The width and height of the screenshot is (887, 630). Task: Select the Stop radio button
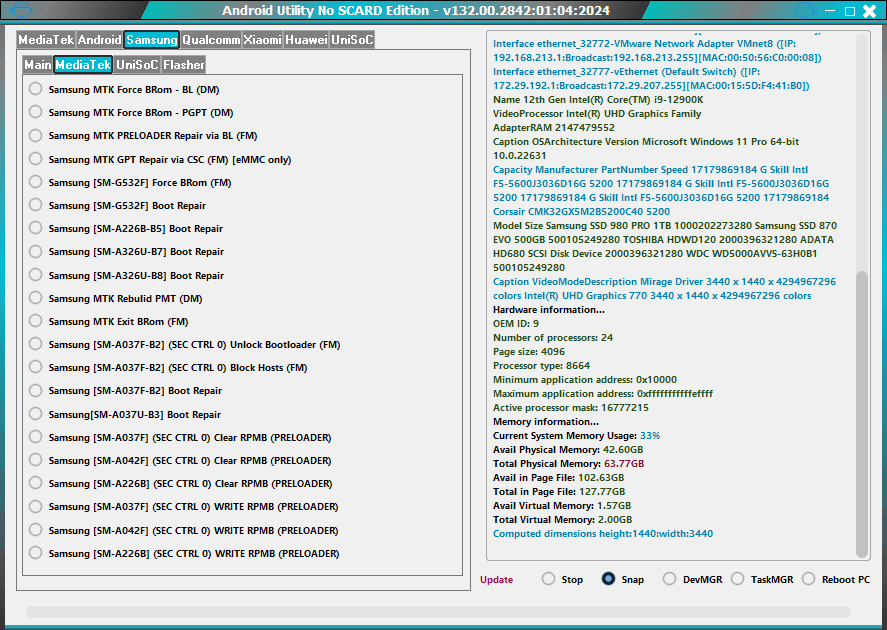click(548, 579)
